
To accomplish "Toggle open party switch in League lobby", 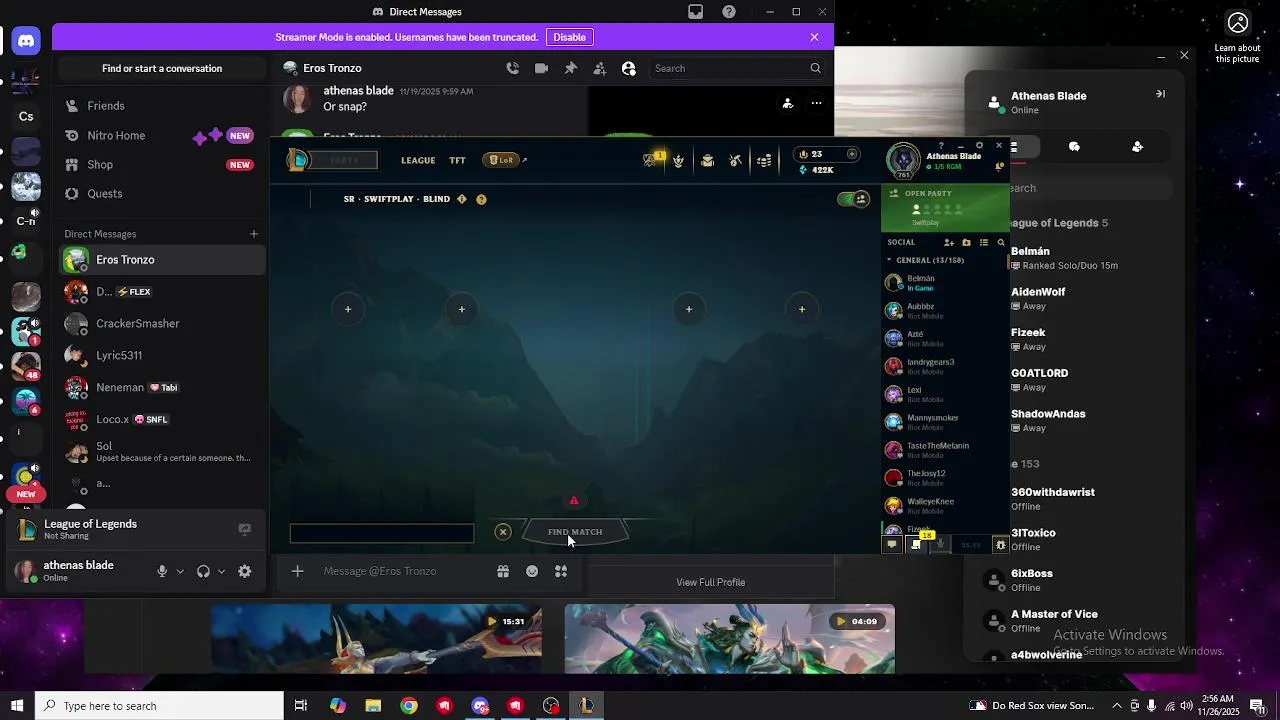I will [x=853, y=199].
